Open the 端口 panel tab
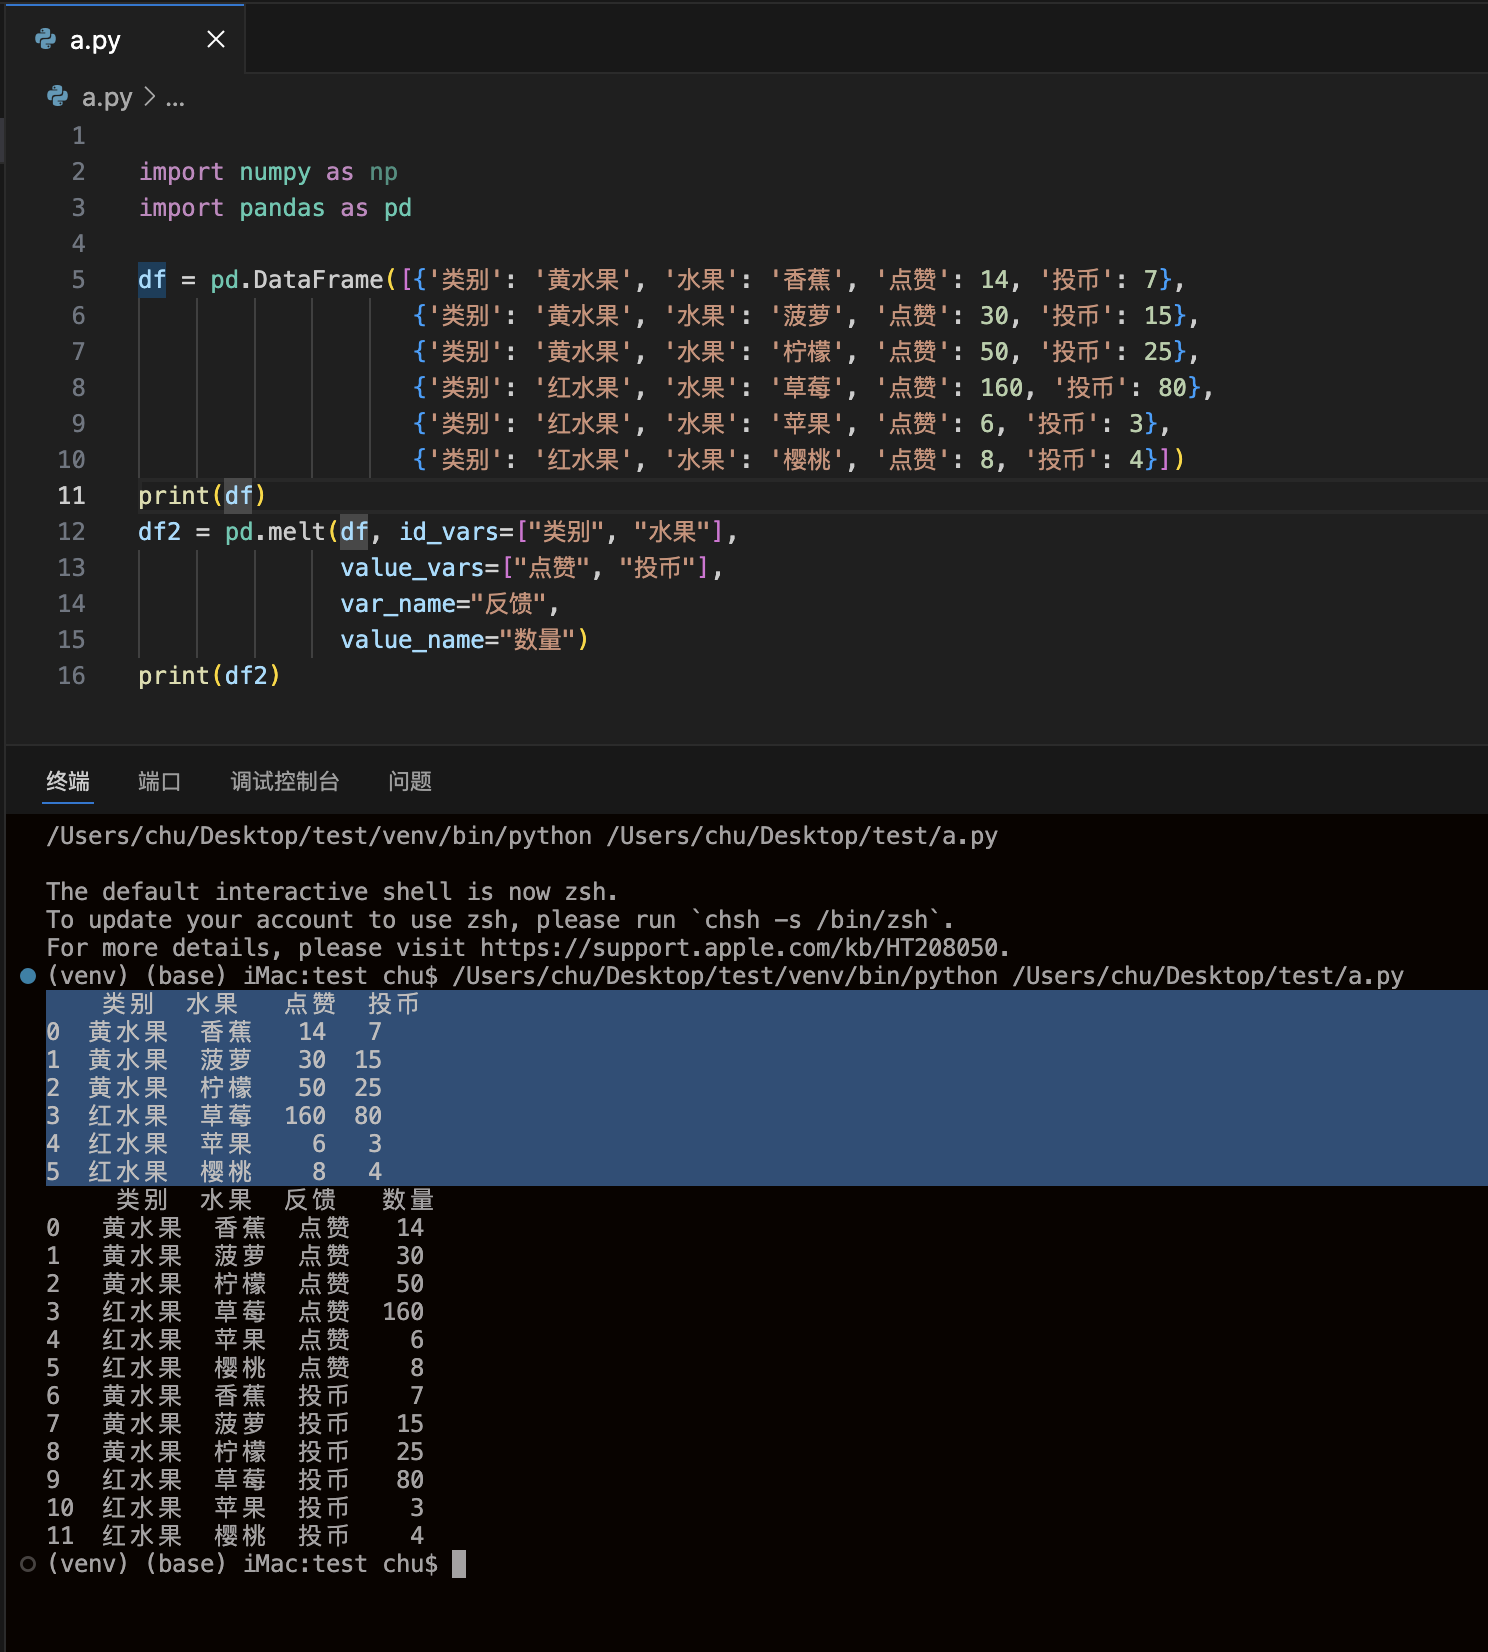This screenshot has height=1652, width=1488. pos(159,781)
